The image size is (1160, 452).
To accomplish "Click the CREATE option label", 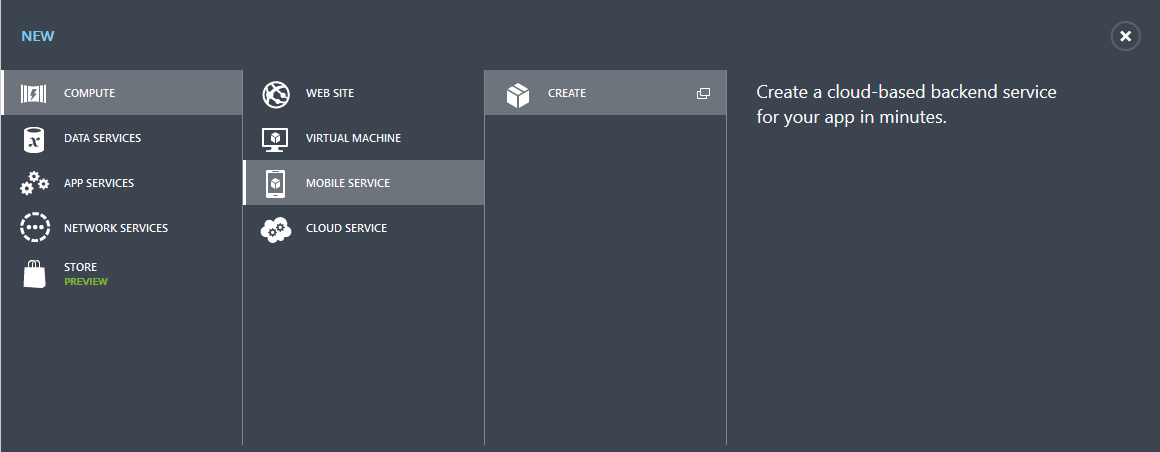I will [x=567, y=93].
